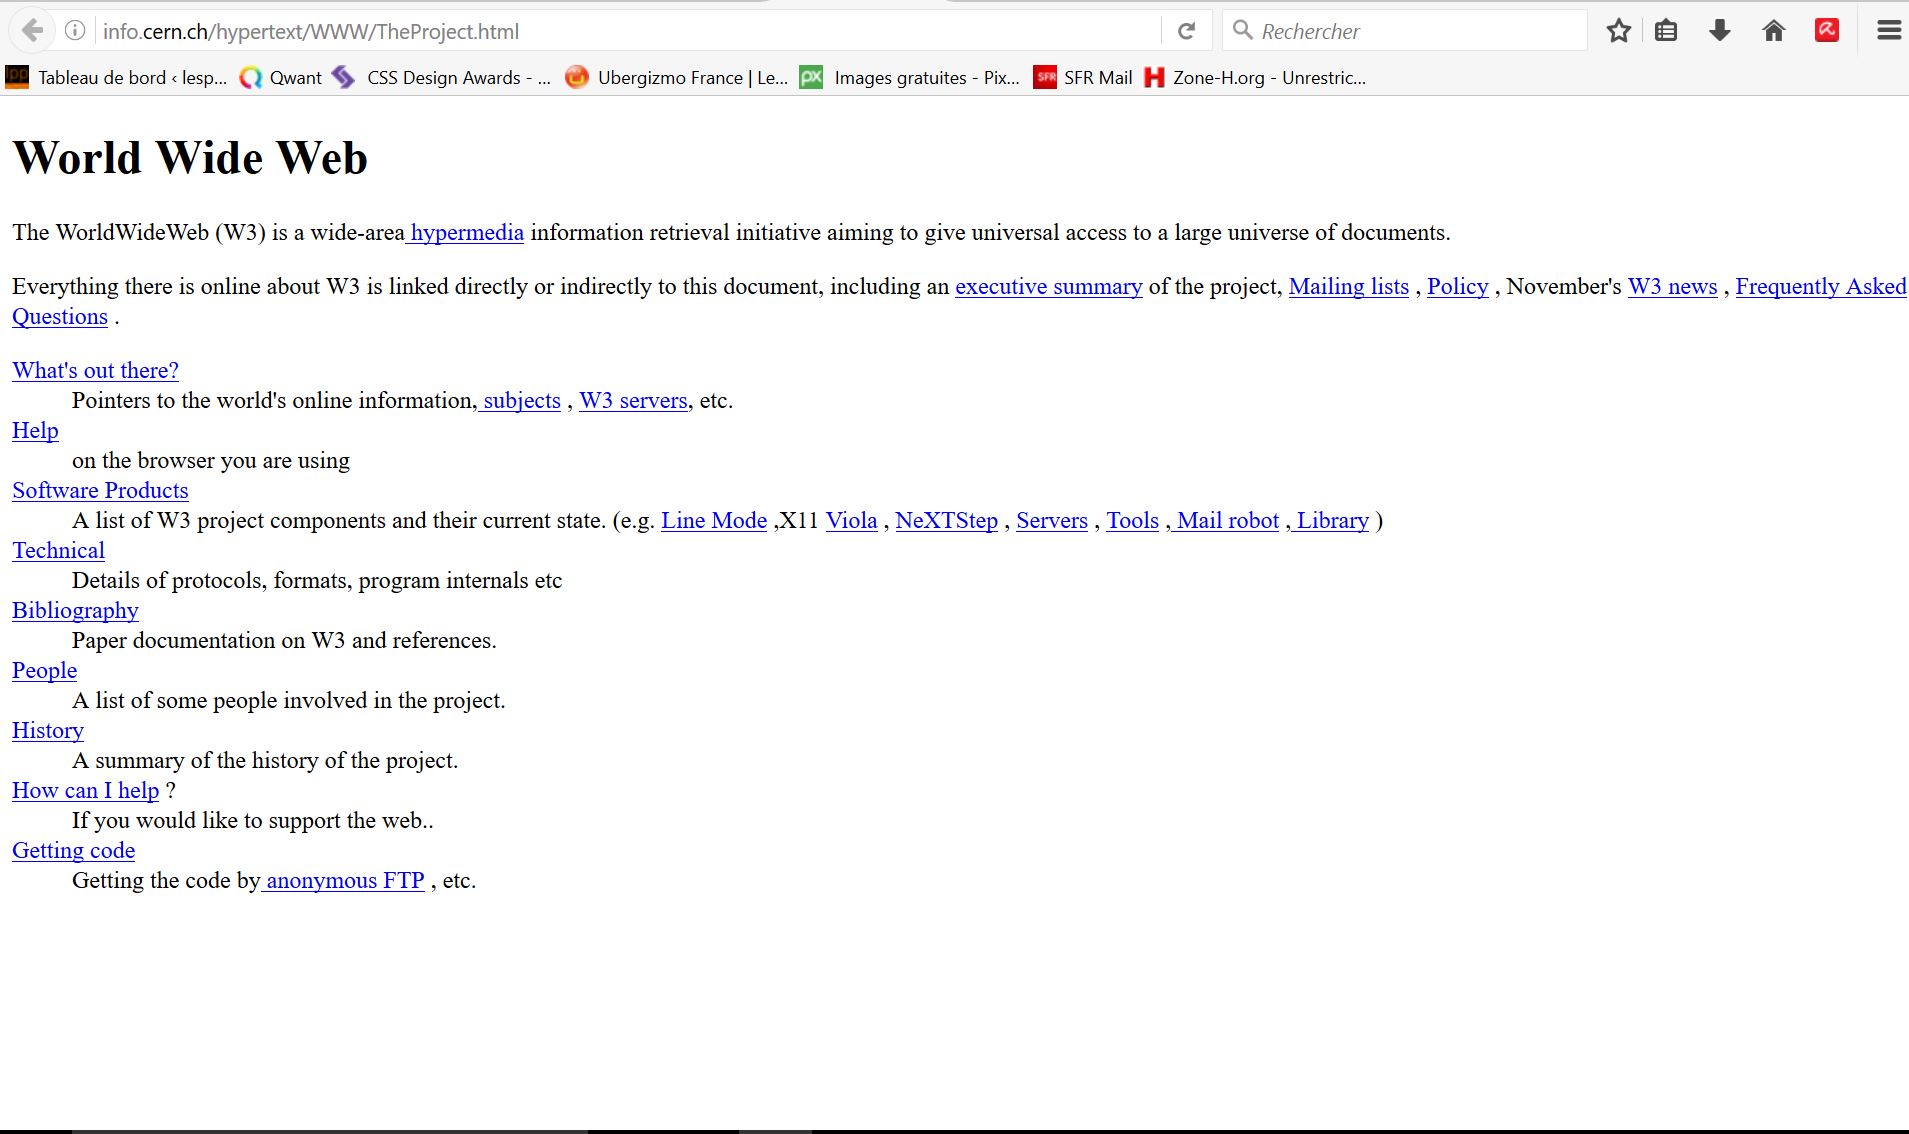The image size is (1909, 1134).
Task: Open the downloads arrow icon
Action: pyautogui.click(x=1720, y=31)
